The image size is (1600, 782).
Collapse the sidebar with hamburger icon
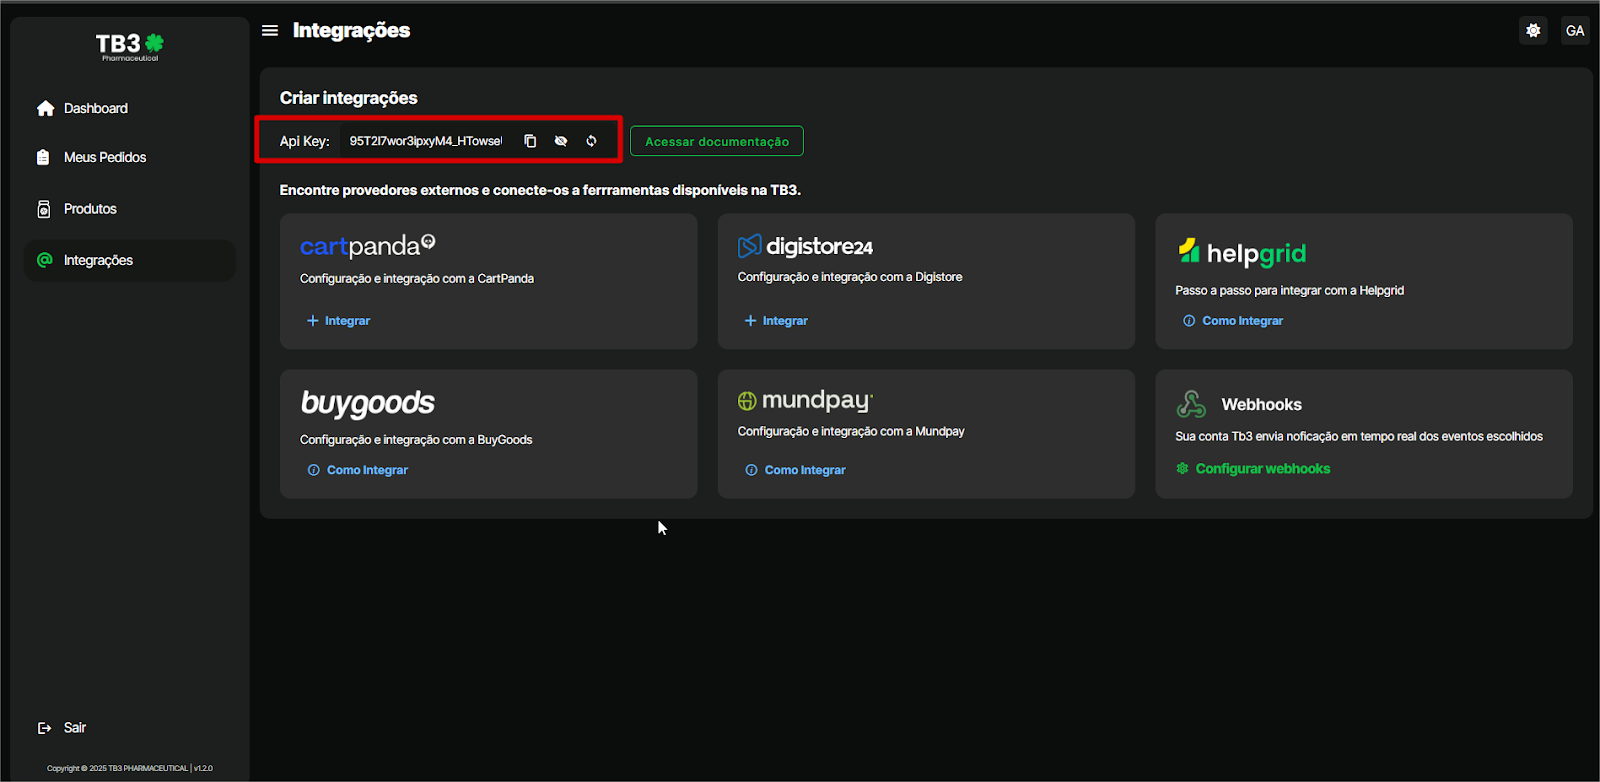click(x=270, y=31)
